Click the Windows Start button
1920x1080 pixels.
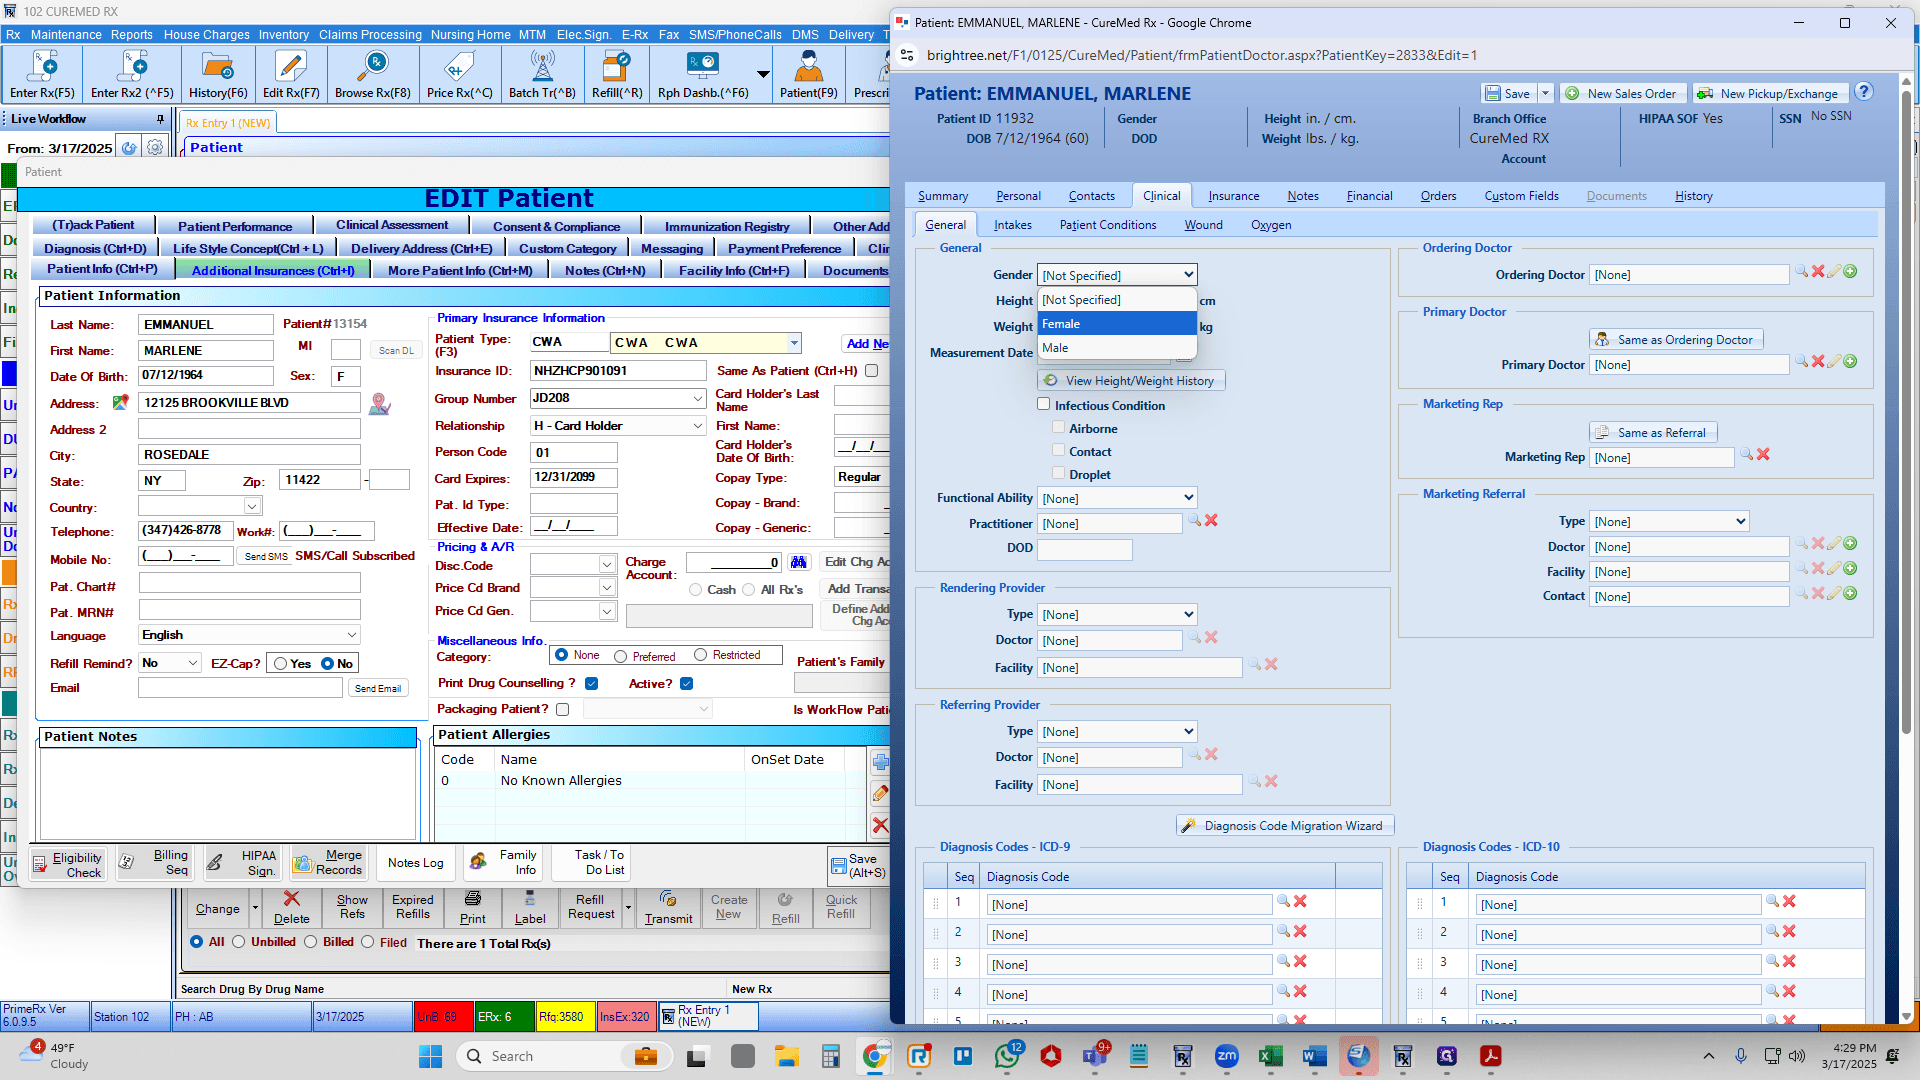tap(431, 1056)
